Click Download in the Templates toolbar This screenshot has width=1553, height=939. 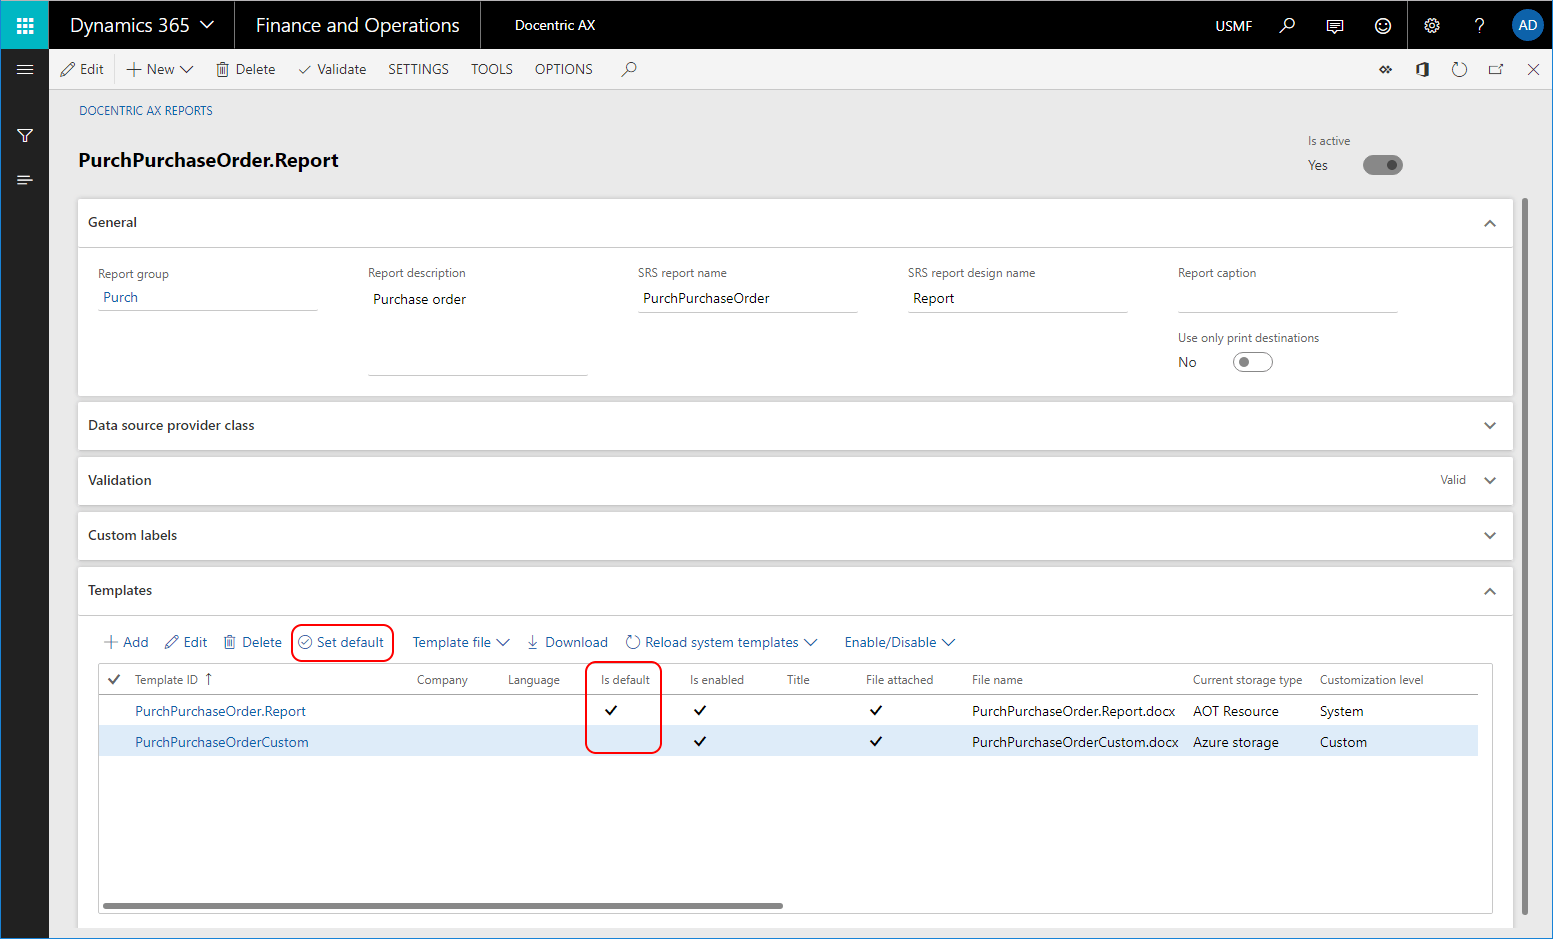point(567,642)
